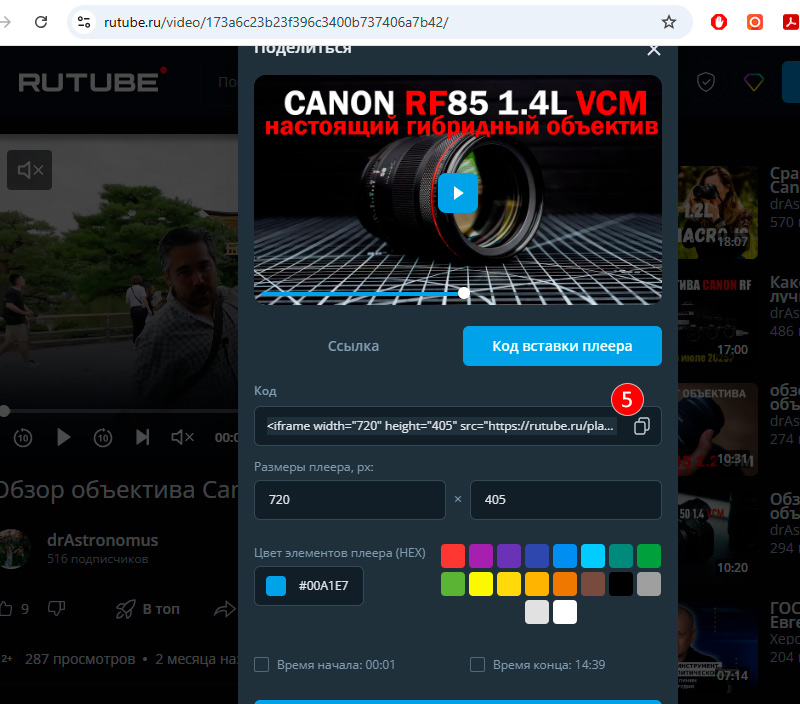Unmute the video via the overlay mute icon

coord(29,170)
